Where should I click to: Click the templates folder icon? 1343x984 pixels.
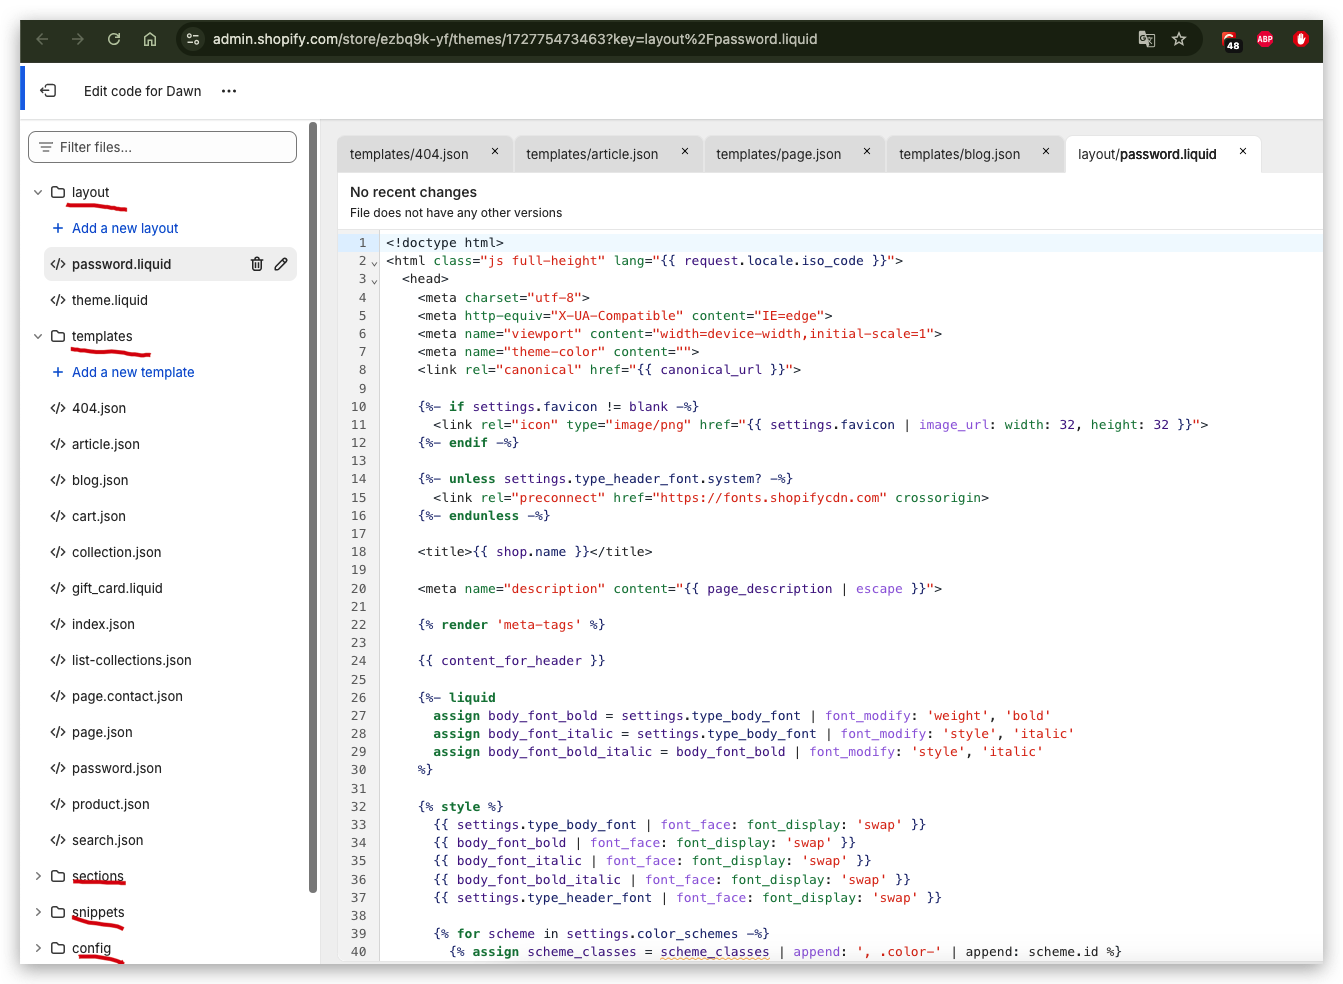tap(58, 336)
